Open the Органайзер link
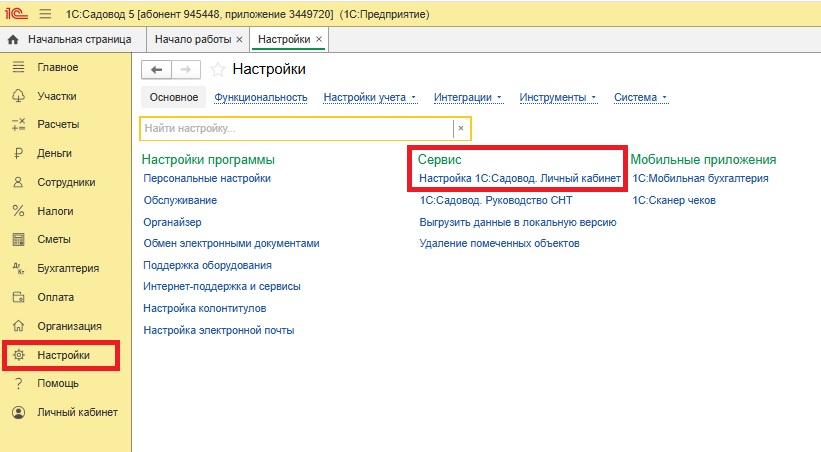 tap(172, 222)
